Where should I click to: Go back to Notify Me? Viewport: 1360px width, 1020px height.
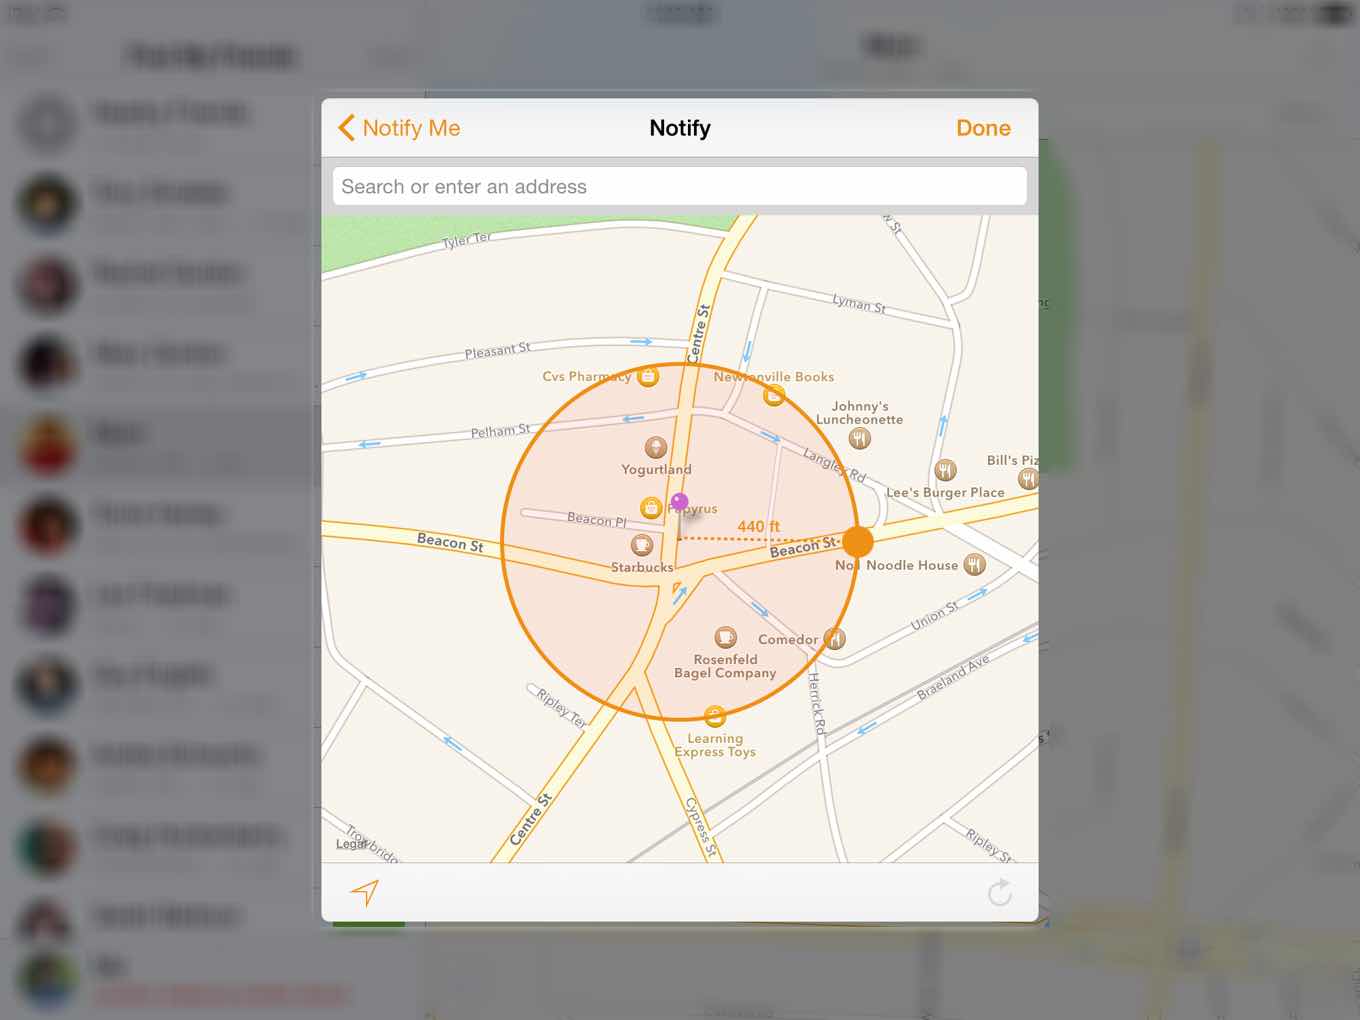pyautogui.click(x=399, y=128)
